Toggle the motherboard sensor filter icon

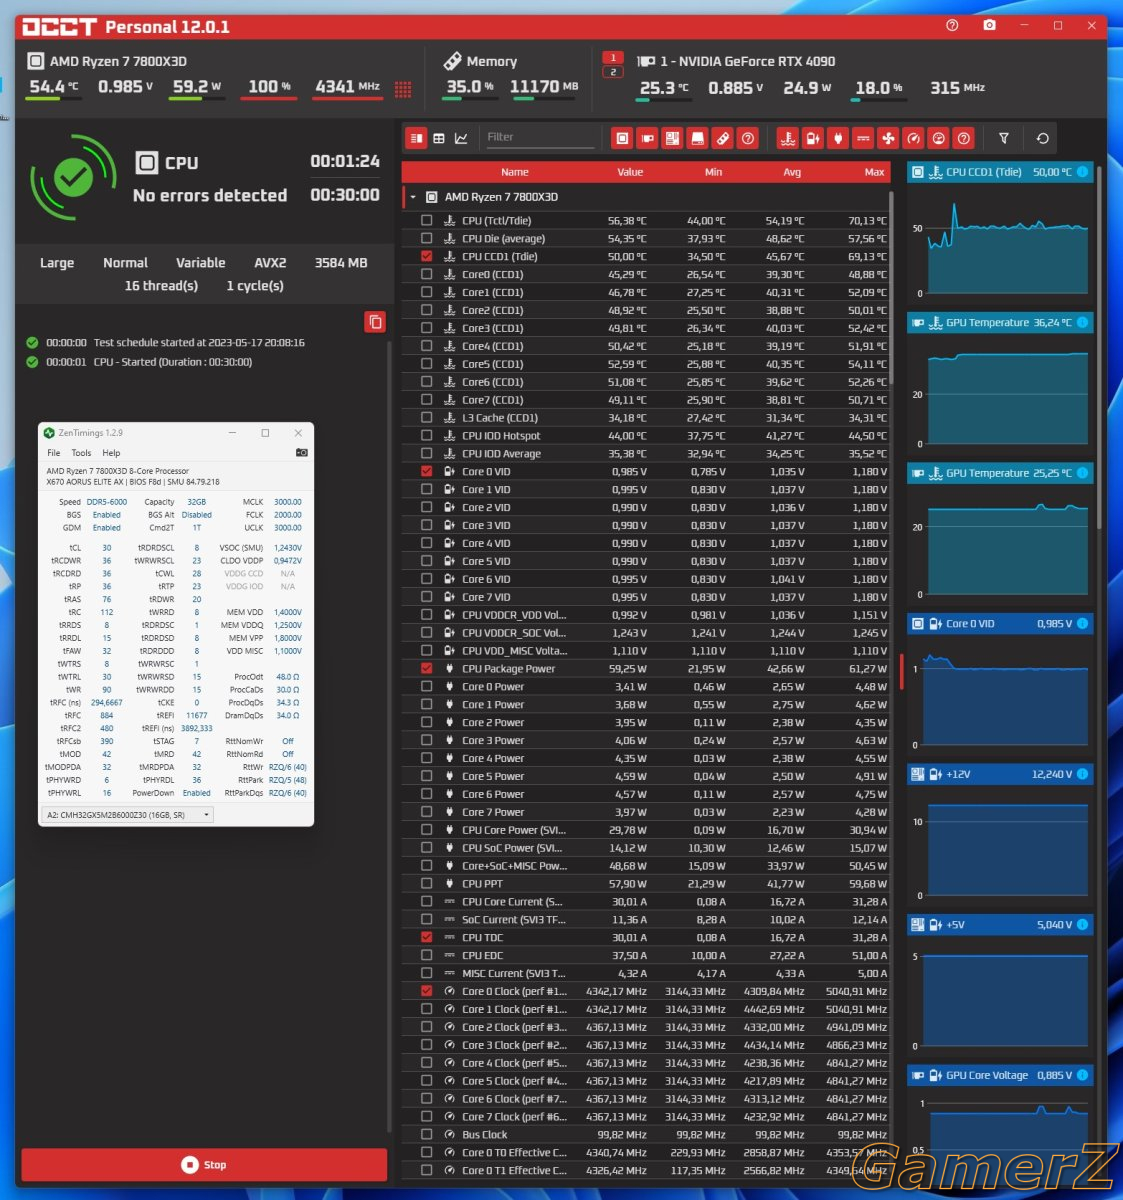pyautogui.click(x=672, y=138)
